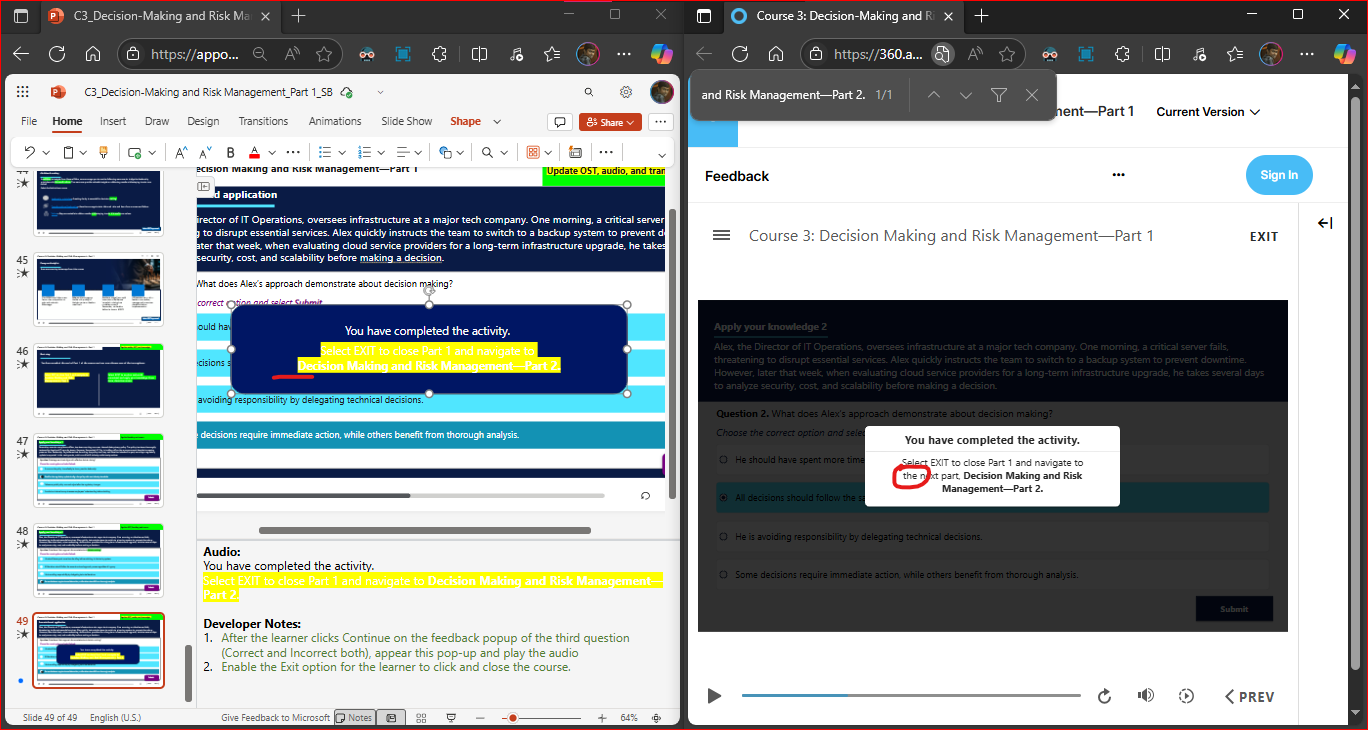Click Give Feedback to Microsoft
Image resolution: width=1368 pixels, height=730 pixels.
(275, 718)
